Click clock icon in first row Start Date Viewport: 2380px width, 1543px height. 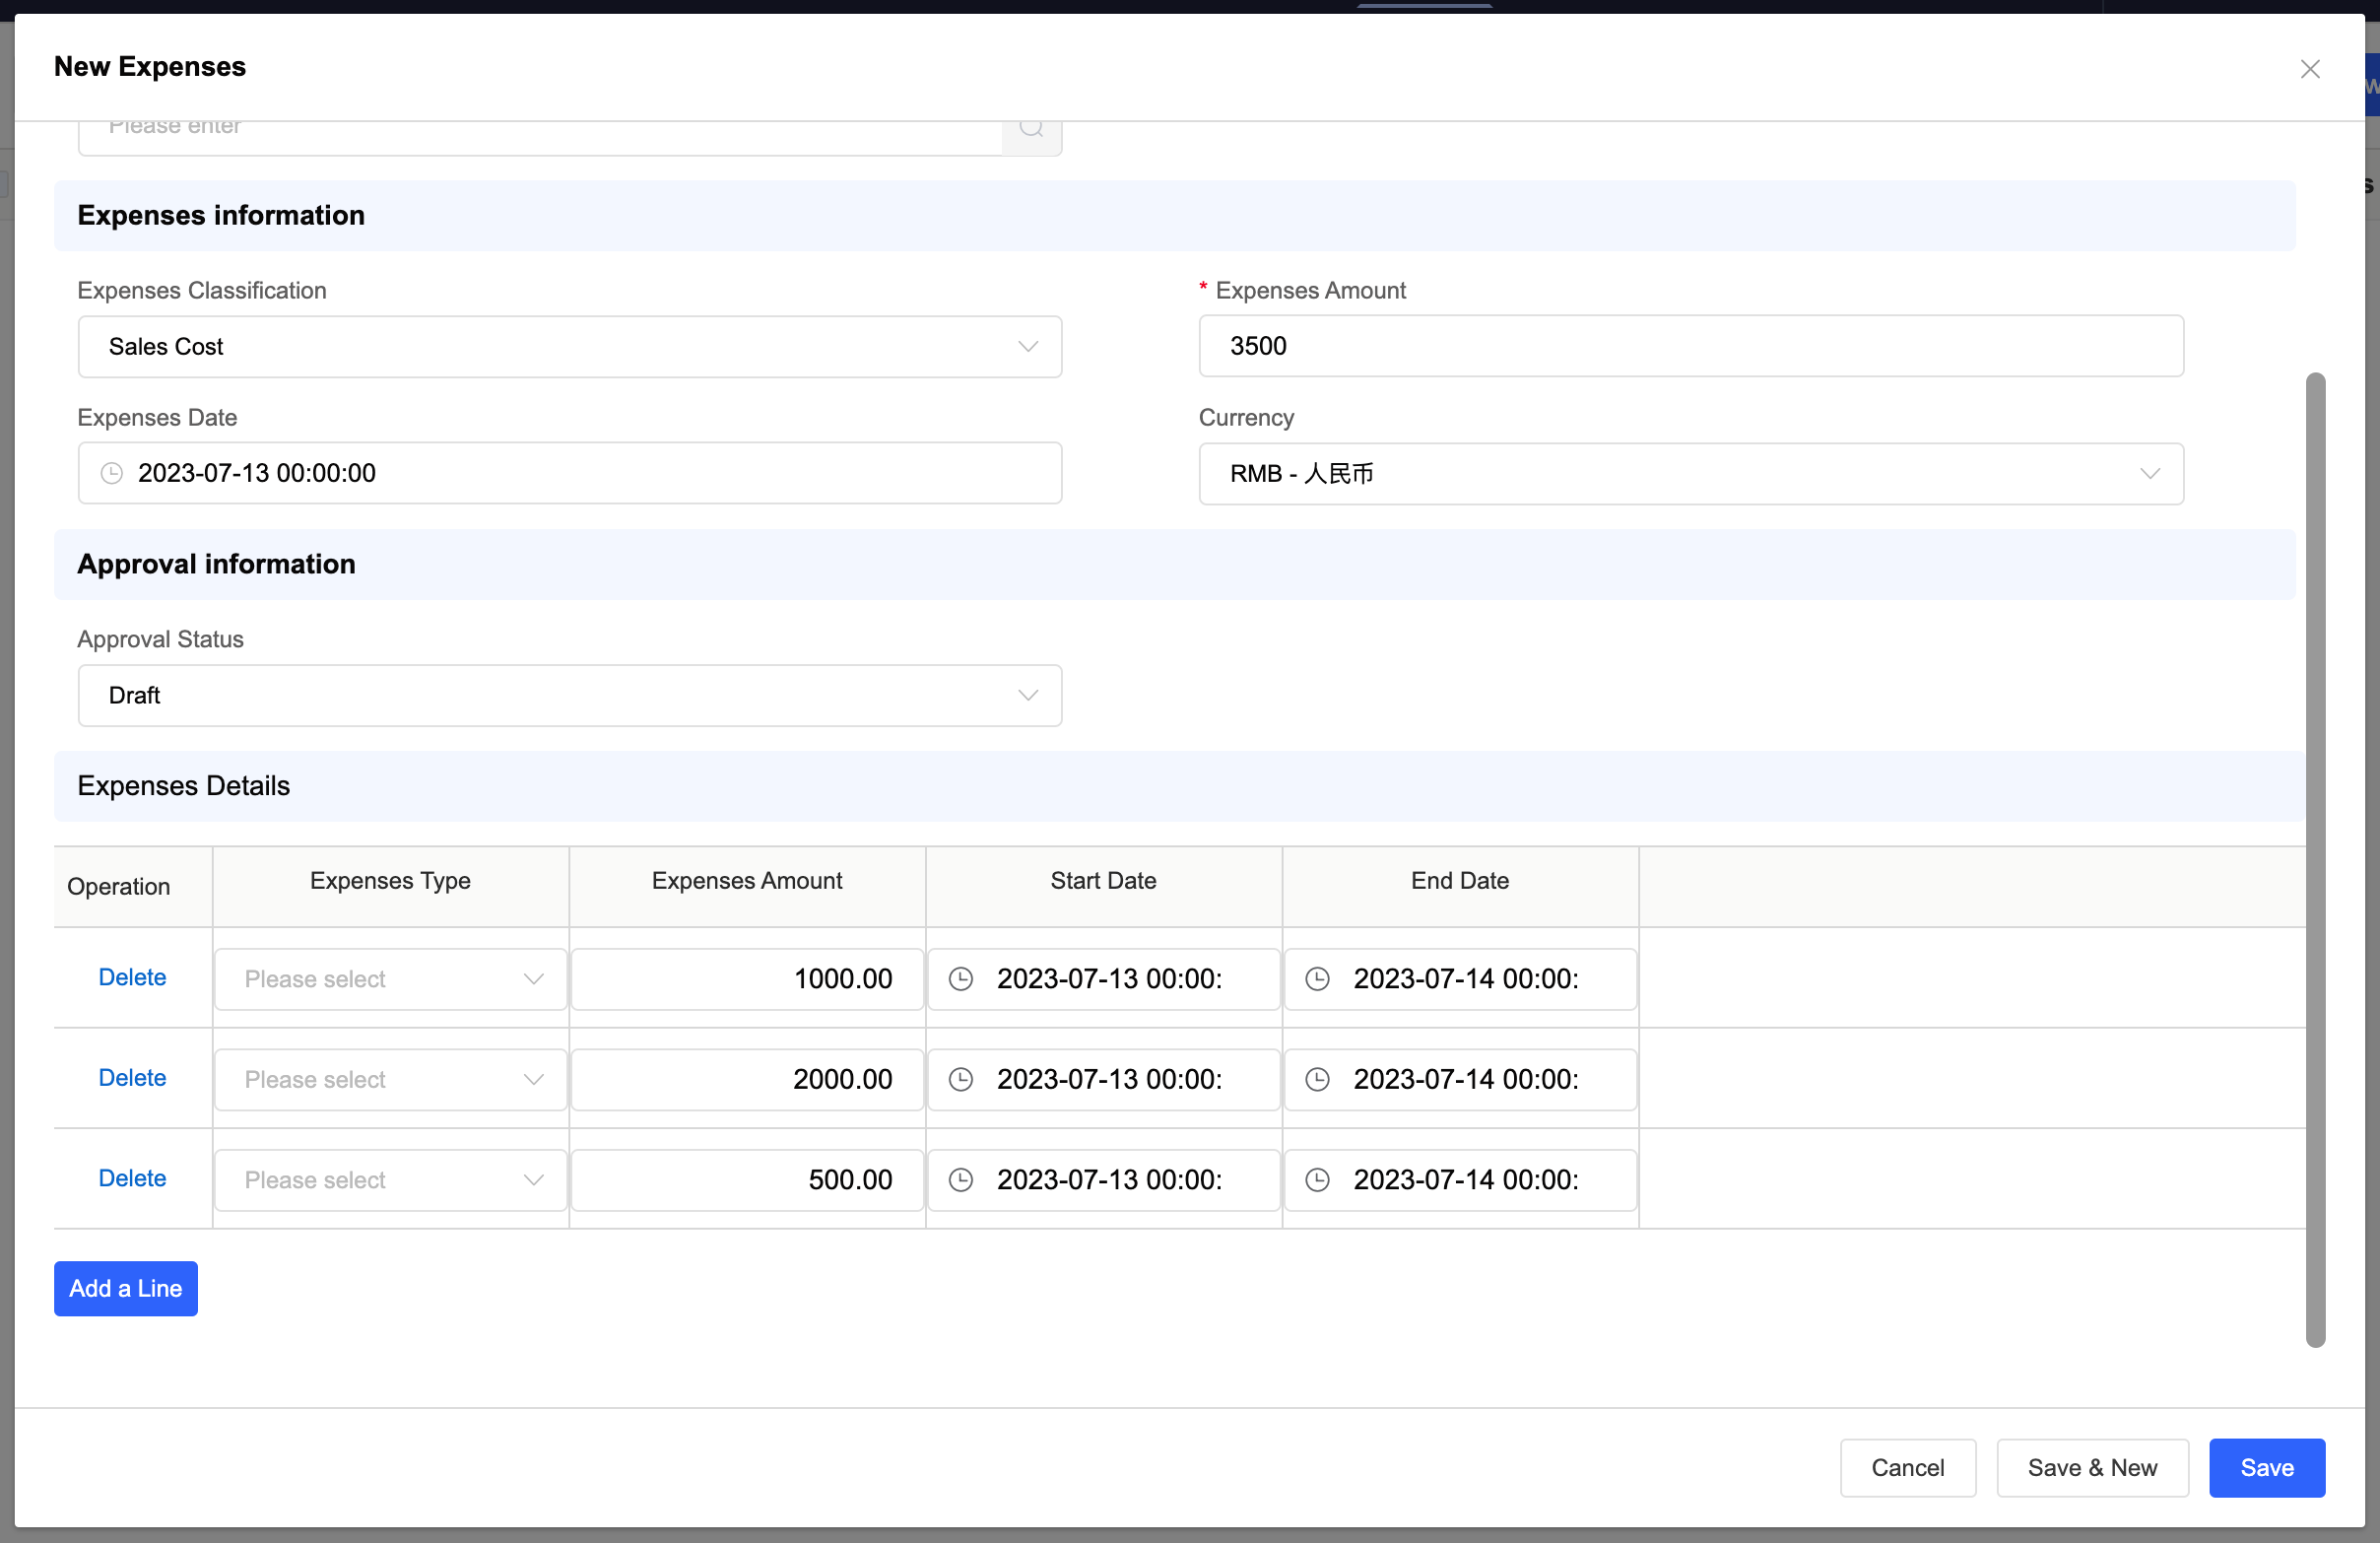(x=960, y=979)
